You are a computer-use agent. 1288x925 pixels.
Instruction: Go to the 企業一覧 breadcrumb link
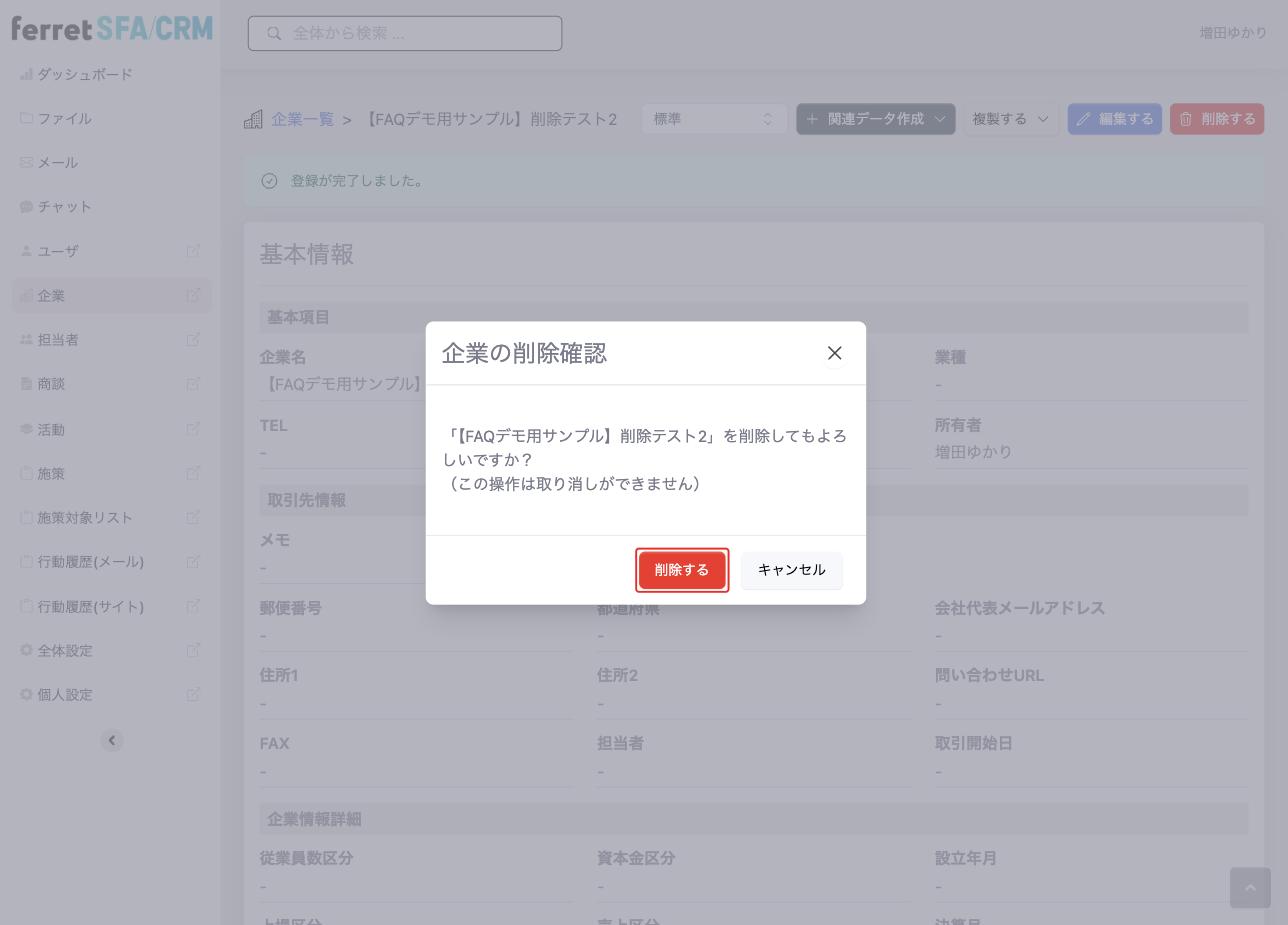coord(303,119)
